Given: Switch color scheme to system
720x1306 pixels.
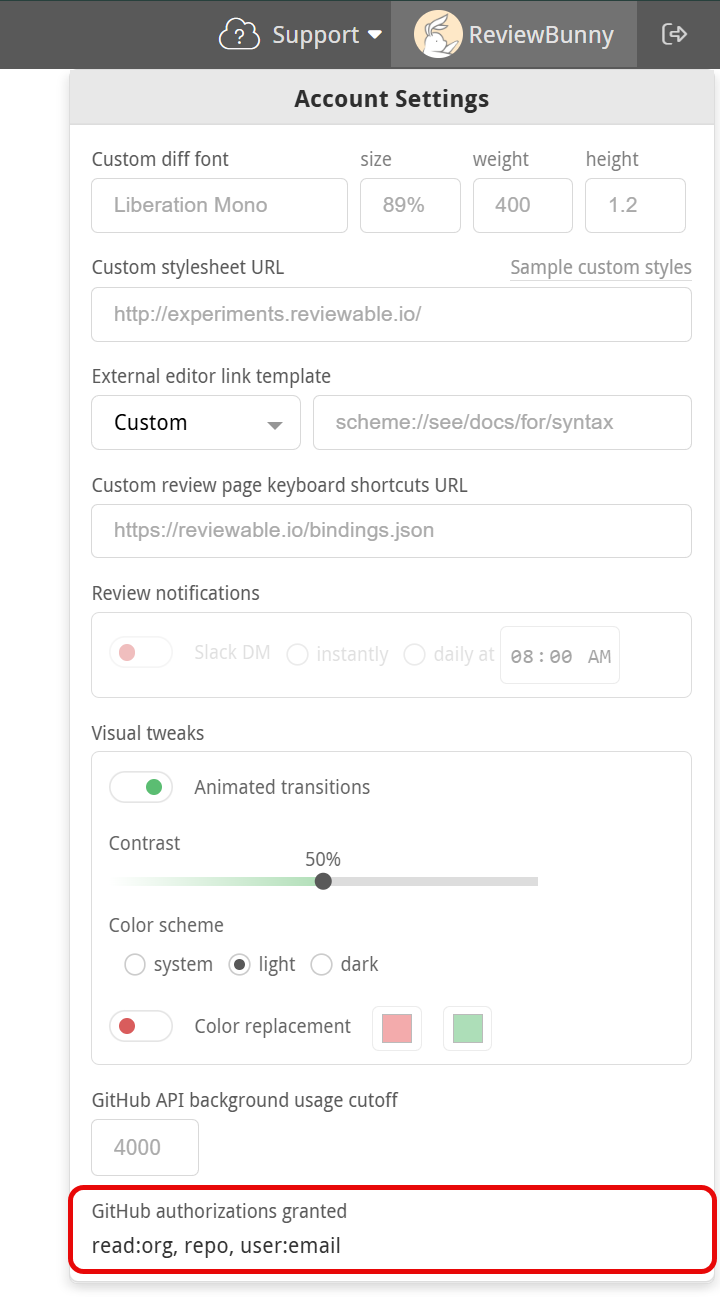Looking at the screenshot, I should coord(135,964).
